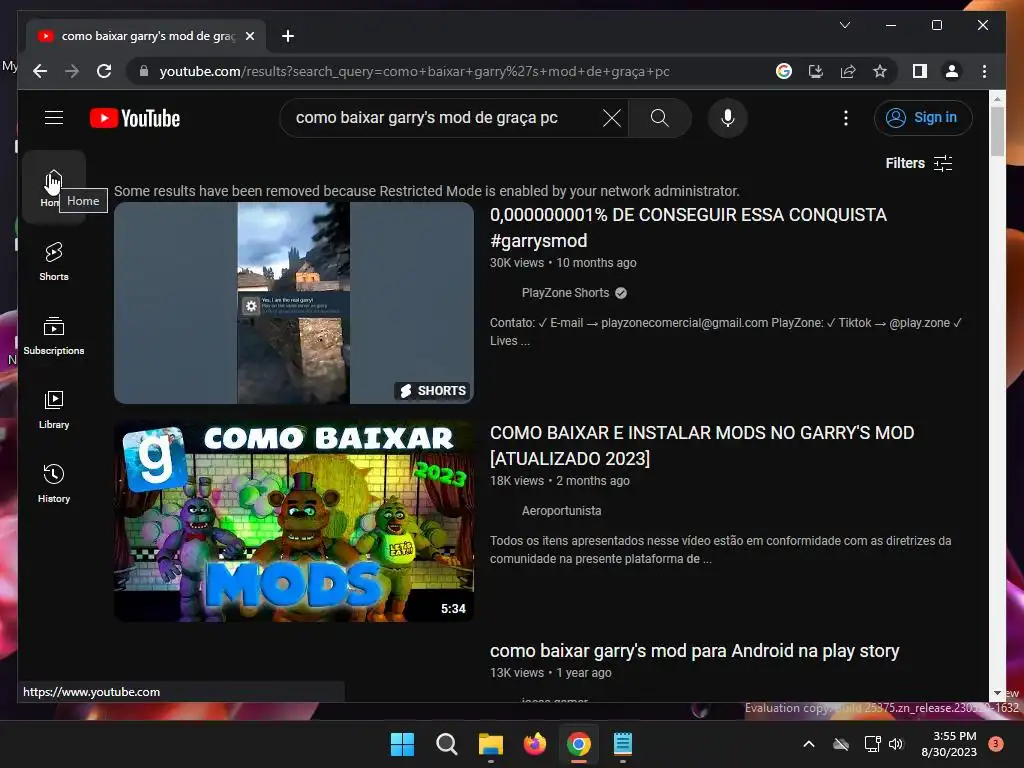Screen dimensions: 1024x768
Task: Open a new Chrome tab
Action: [x=287, y=36]
